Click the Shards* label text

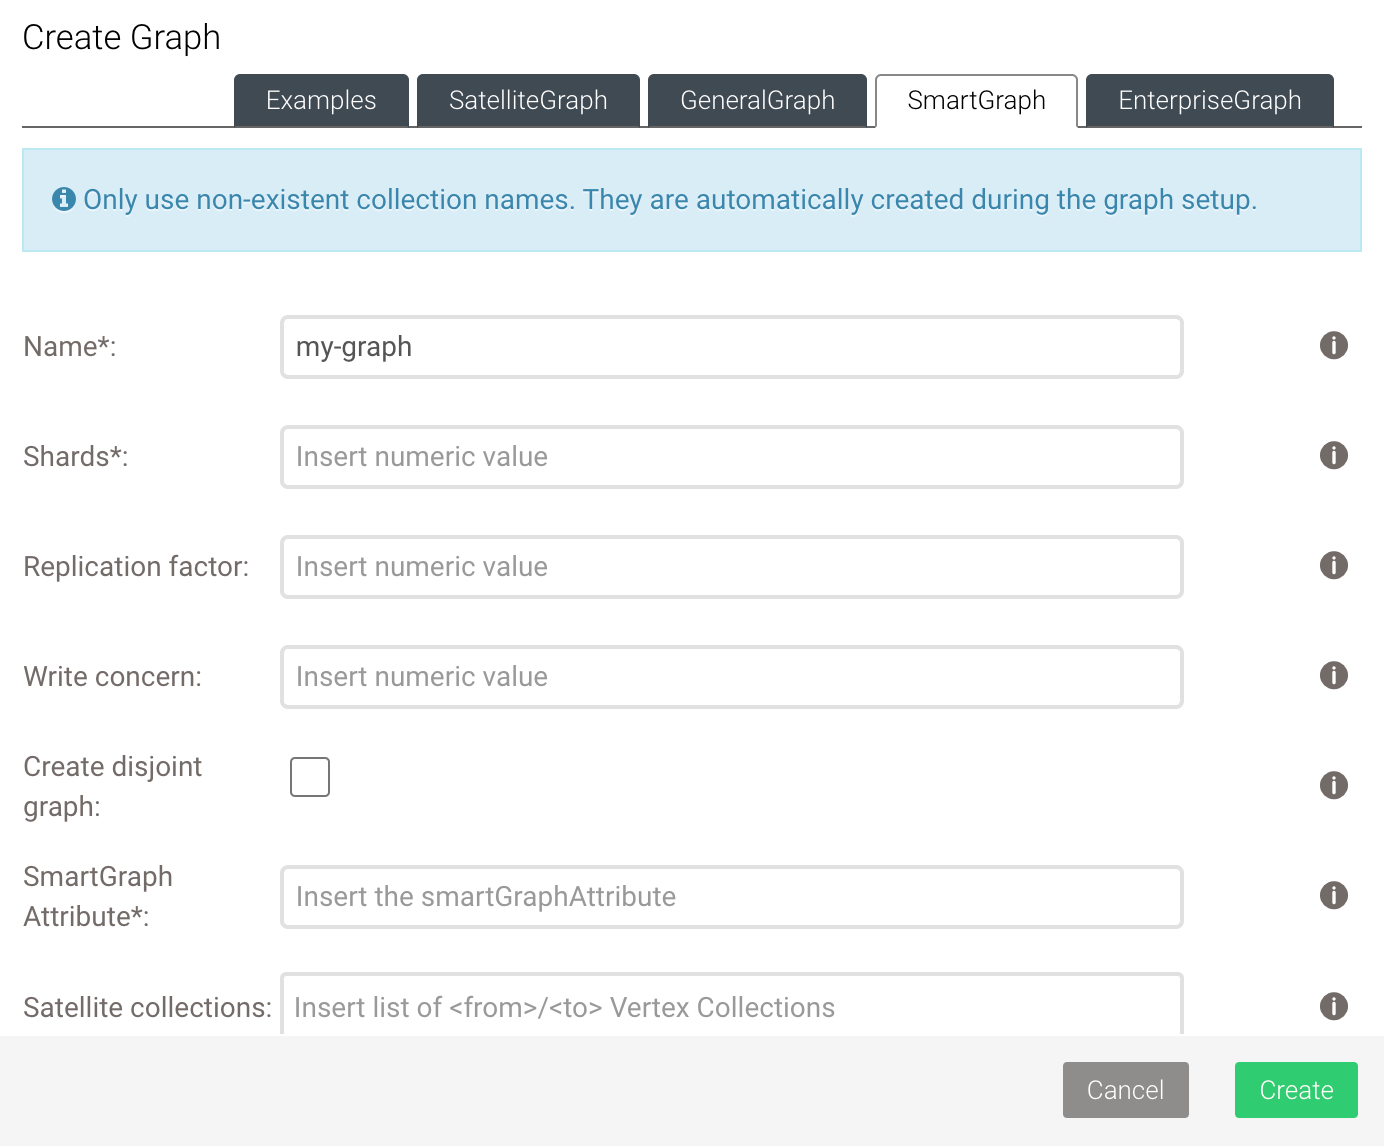click(76, 457)
